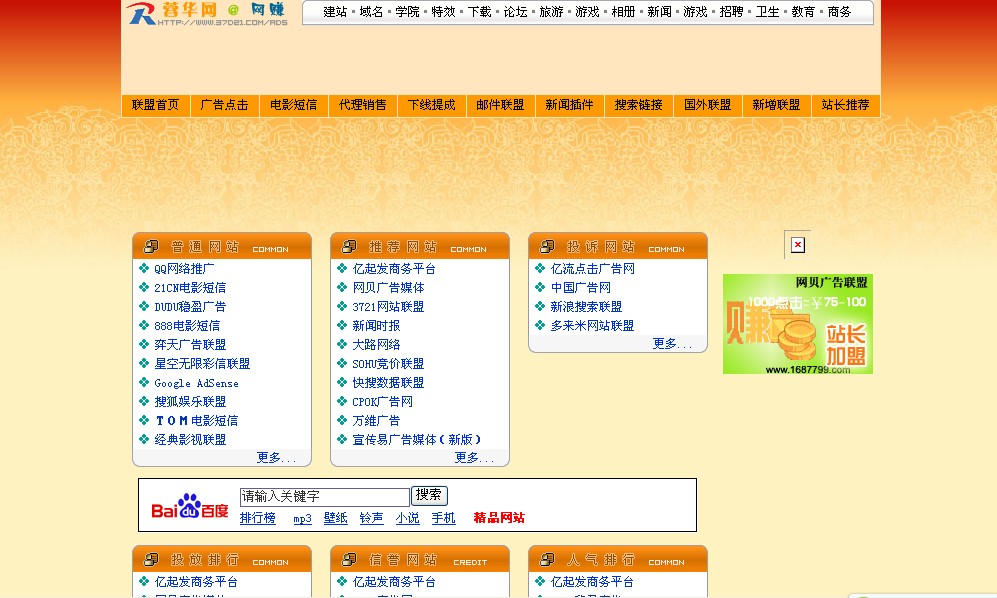Image resolution: width=997 pixels, height=598 pixels.
Task: Open the 代理销售 navigation tab
Action: pos(362,105)
